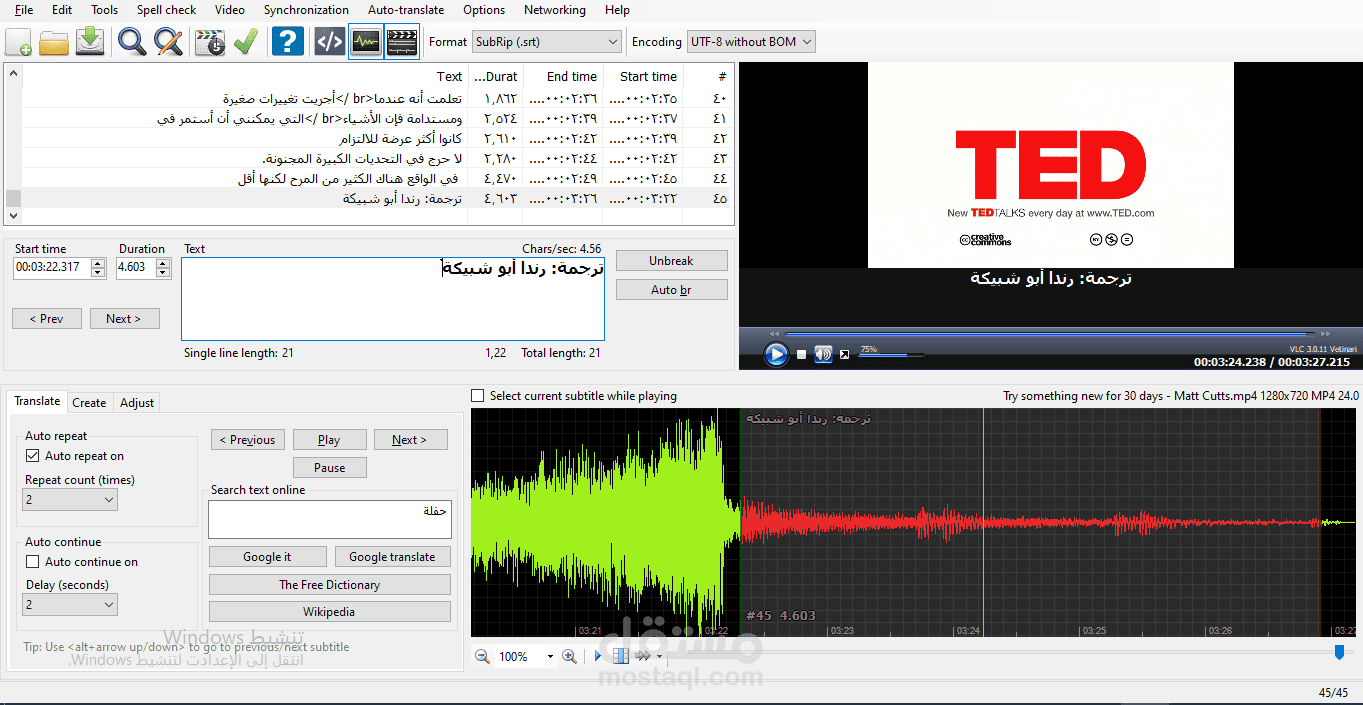Screen dimensions: 1363x705
Task: Click the Next > button under Duration
Action: [124, 319]
